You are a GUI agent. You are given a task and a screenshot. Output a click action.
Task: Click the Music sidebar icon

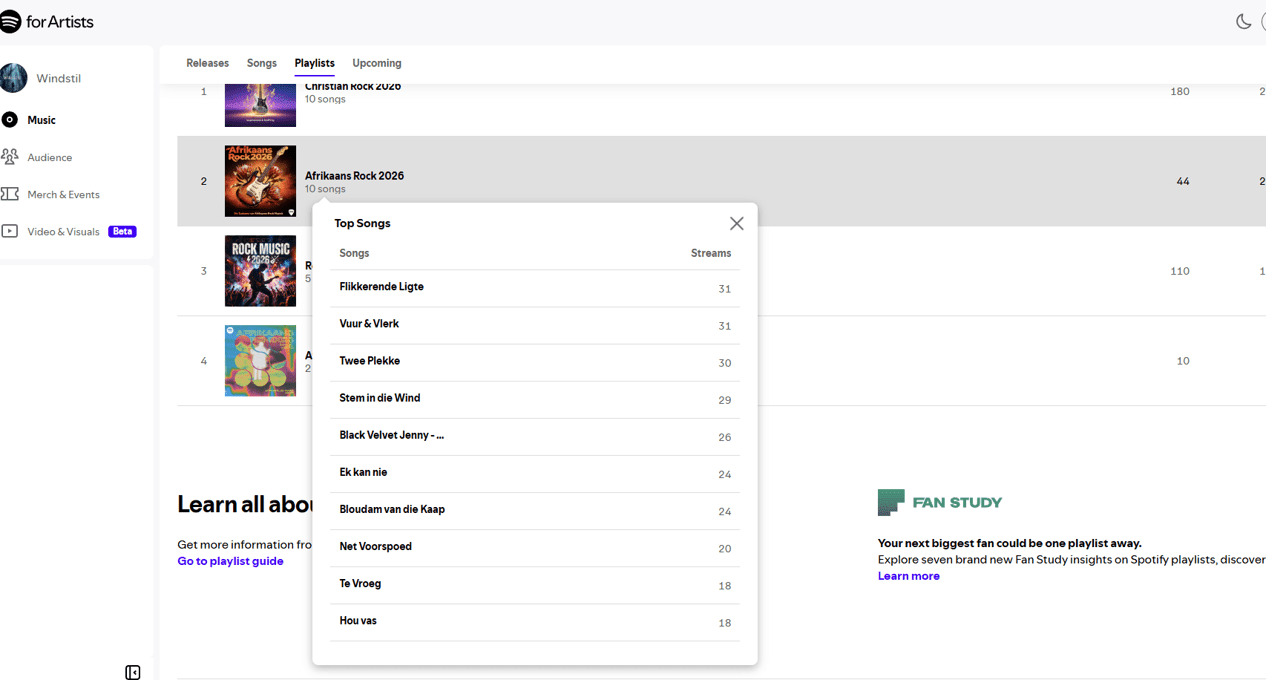pyautogui.click(x=10, y=120)
